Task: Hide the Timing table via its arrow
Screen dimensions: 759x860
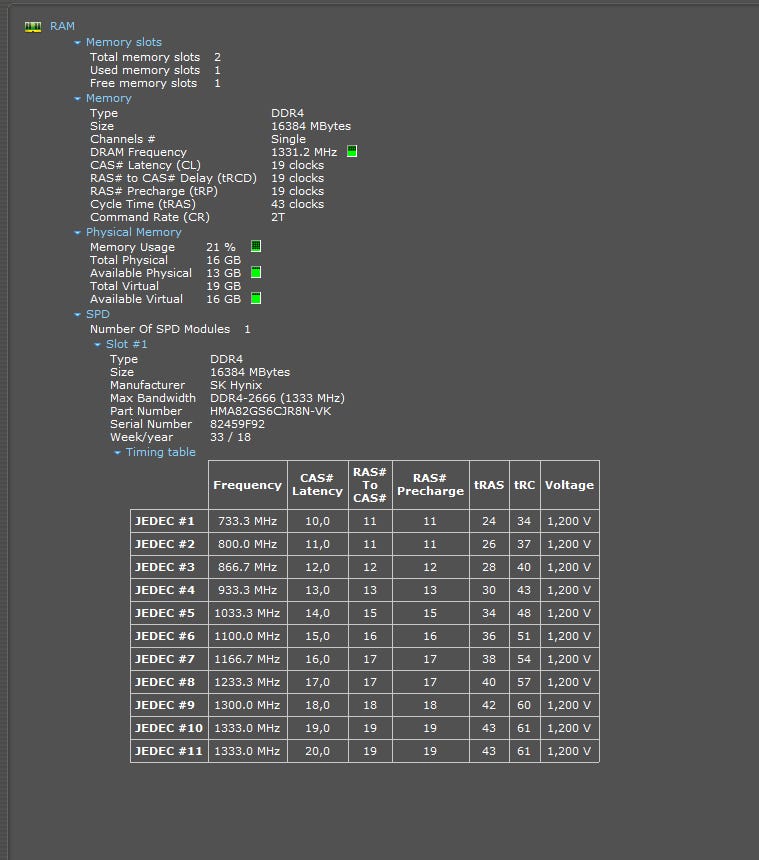Action: tap(117, 453)
